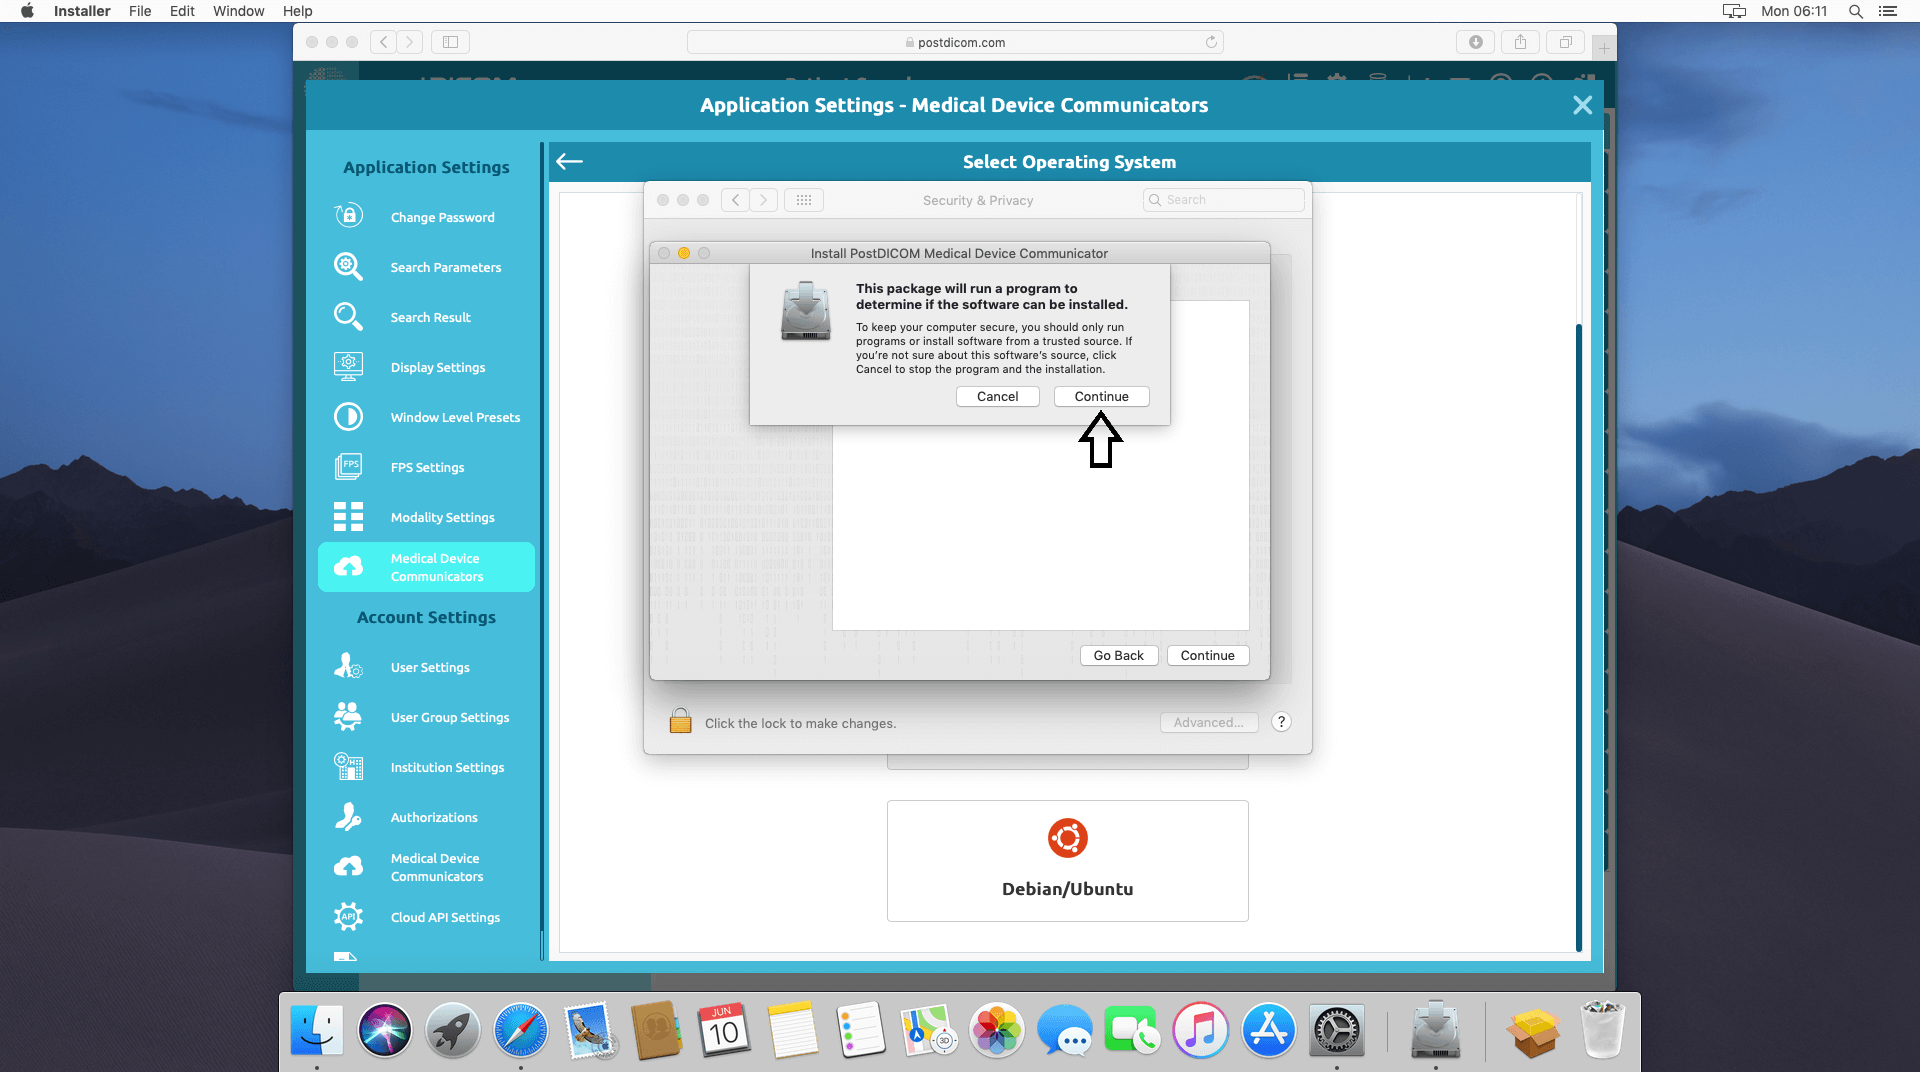The height and width of the screenshot is (1072, 1920).
Task: Open Safari downloads button
Action: coord(1475,42)
